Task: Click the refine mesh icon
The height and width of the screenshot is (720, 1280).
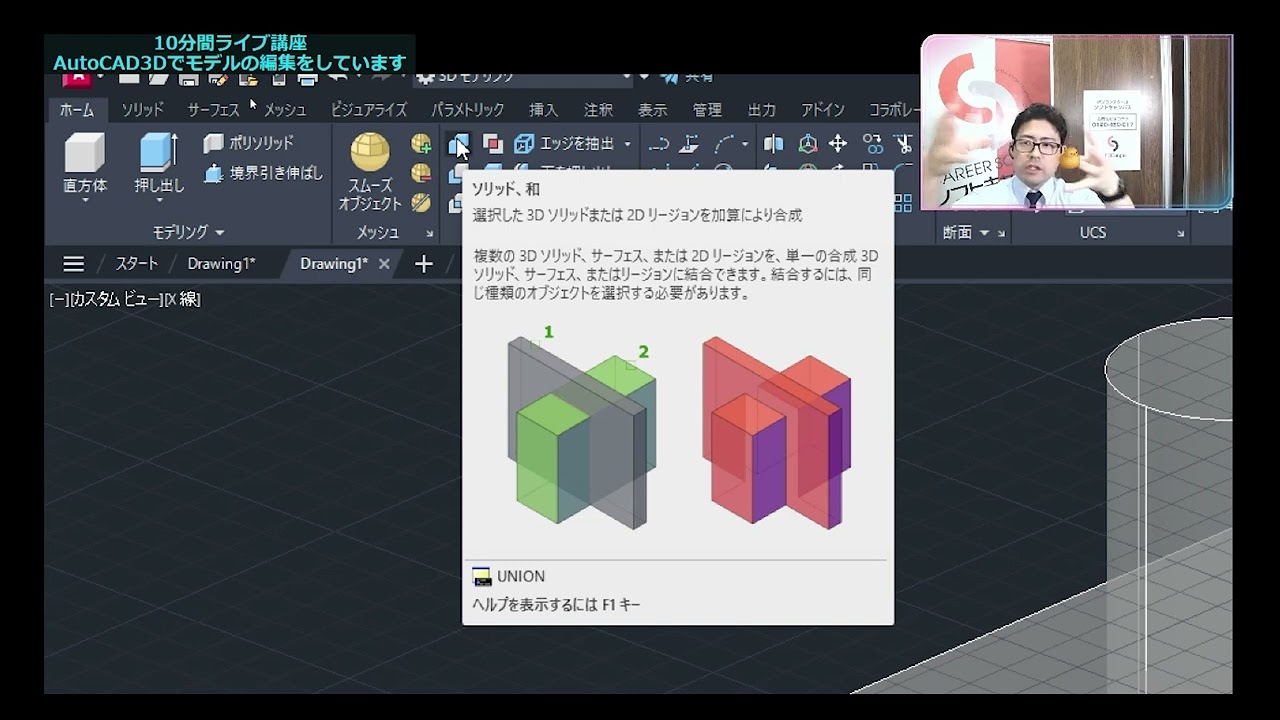Action: 421,202
